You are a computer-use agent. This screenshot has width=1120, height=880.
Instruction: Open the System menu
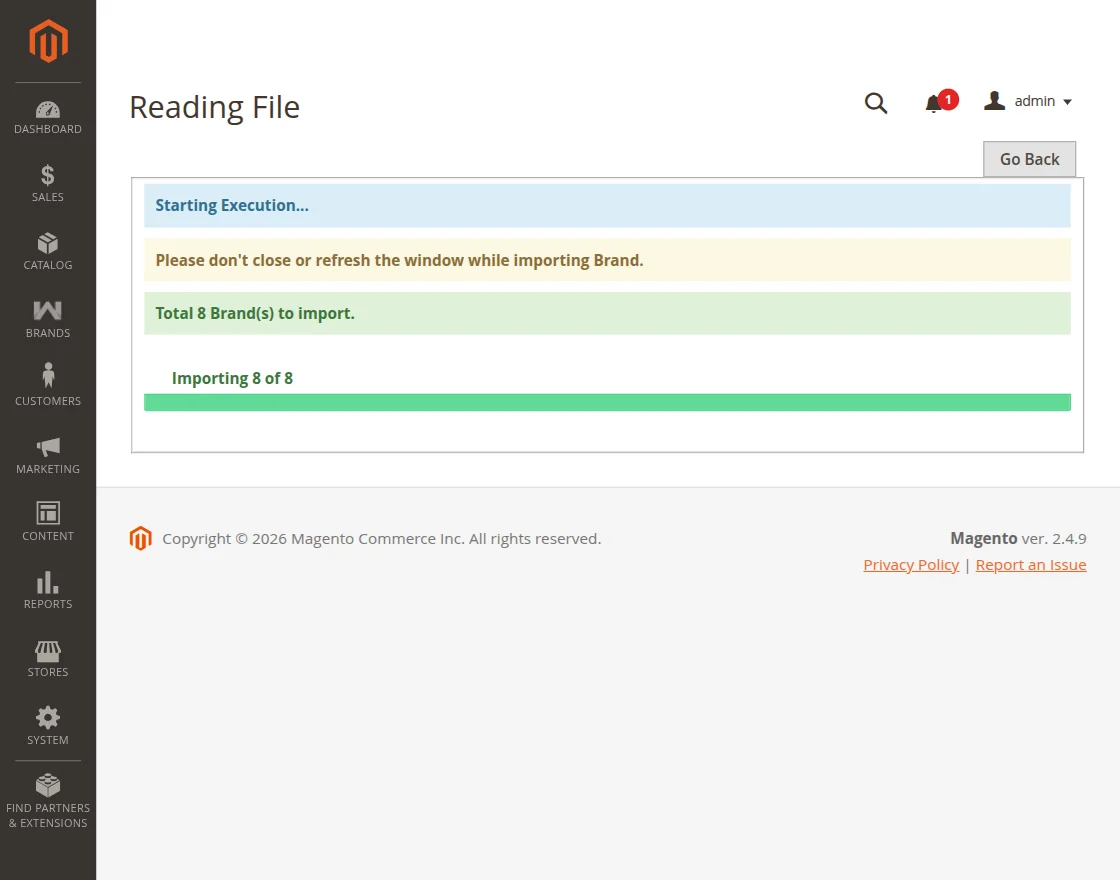tap(48, 726)
